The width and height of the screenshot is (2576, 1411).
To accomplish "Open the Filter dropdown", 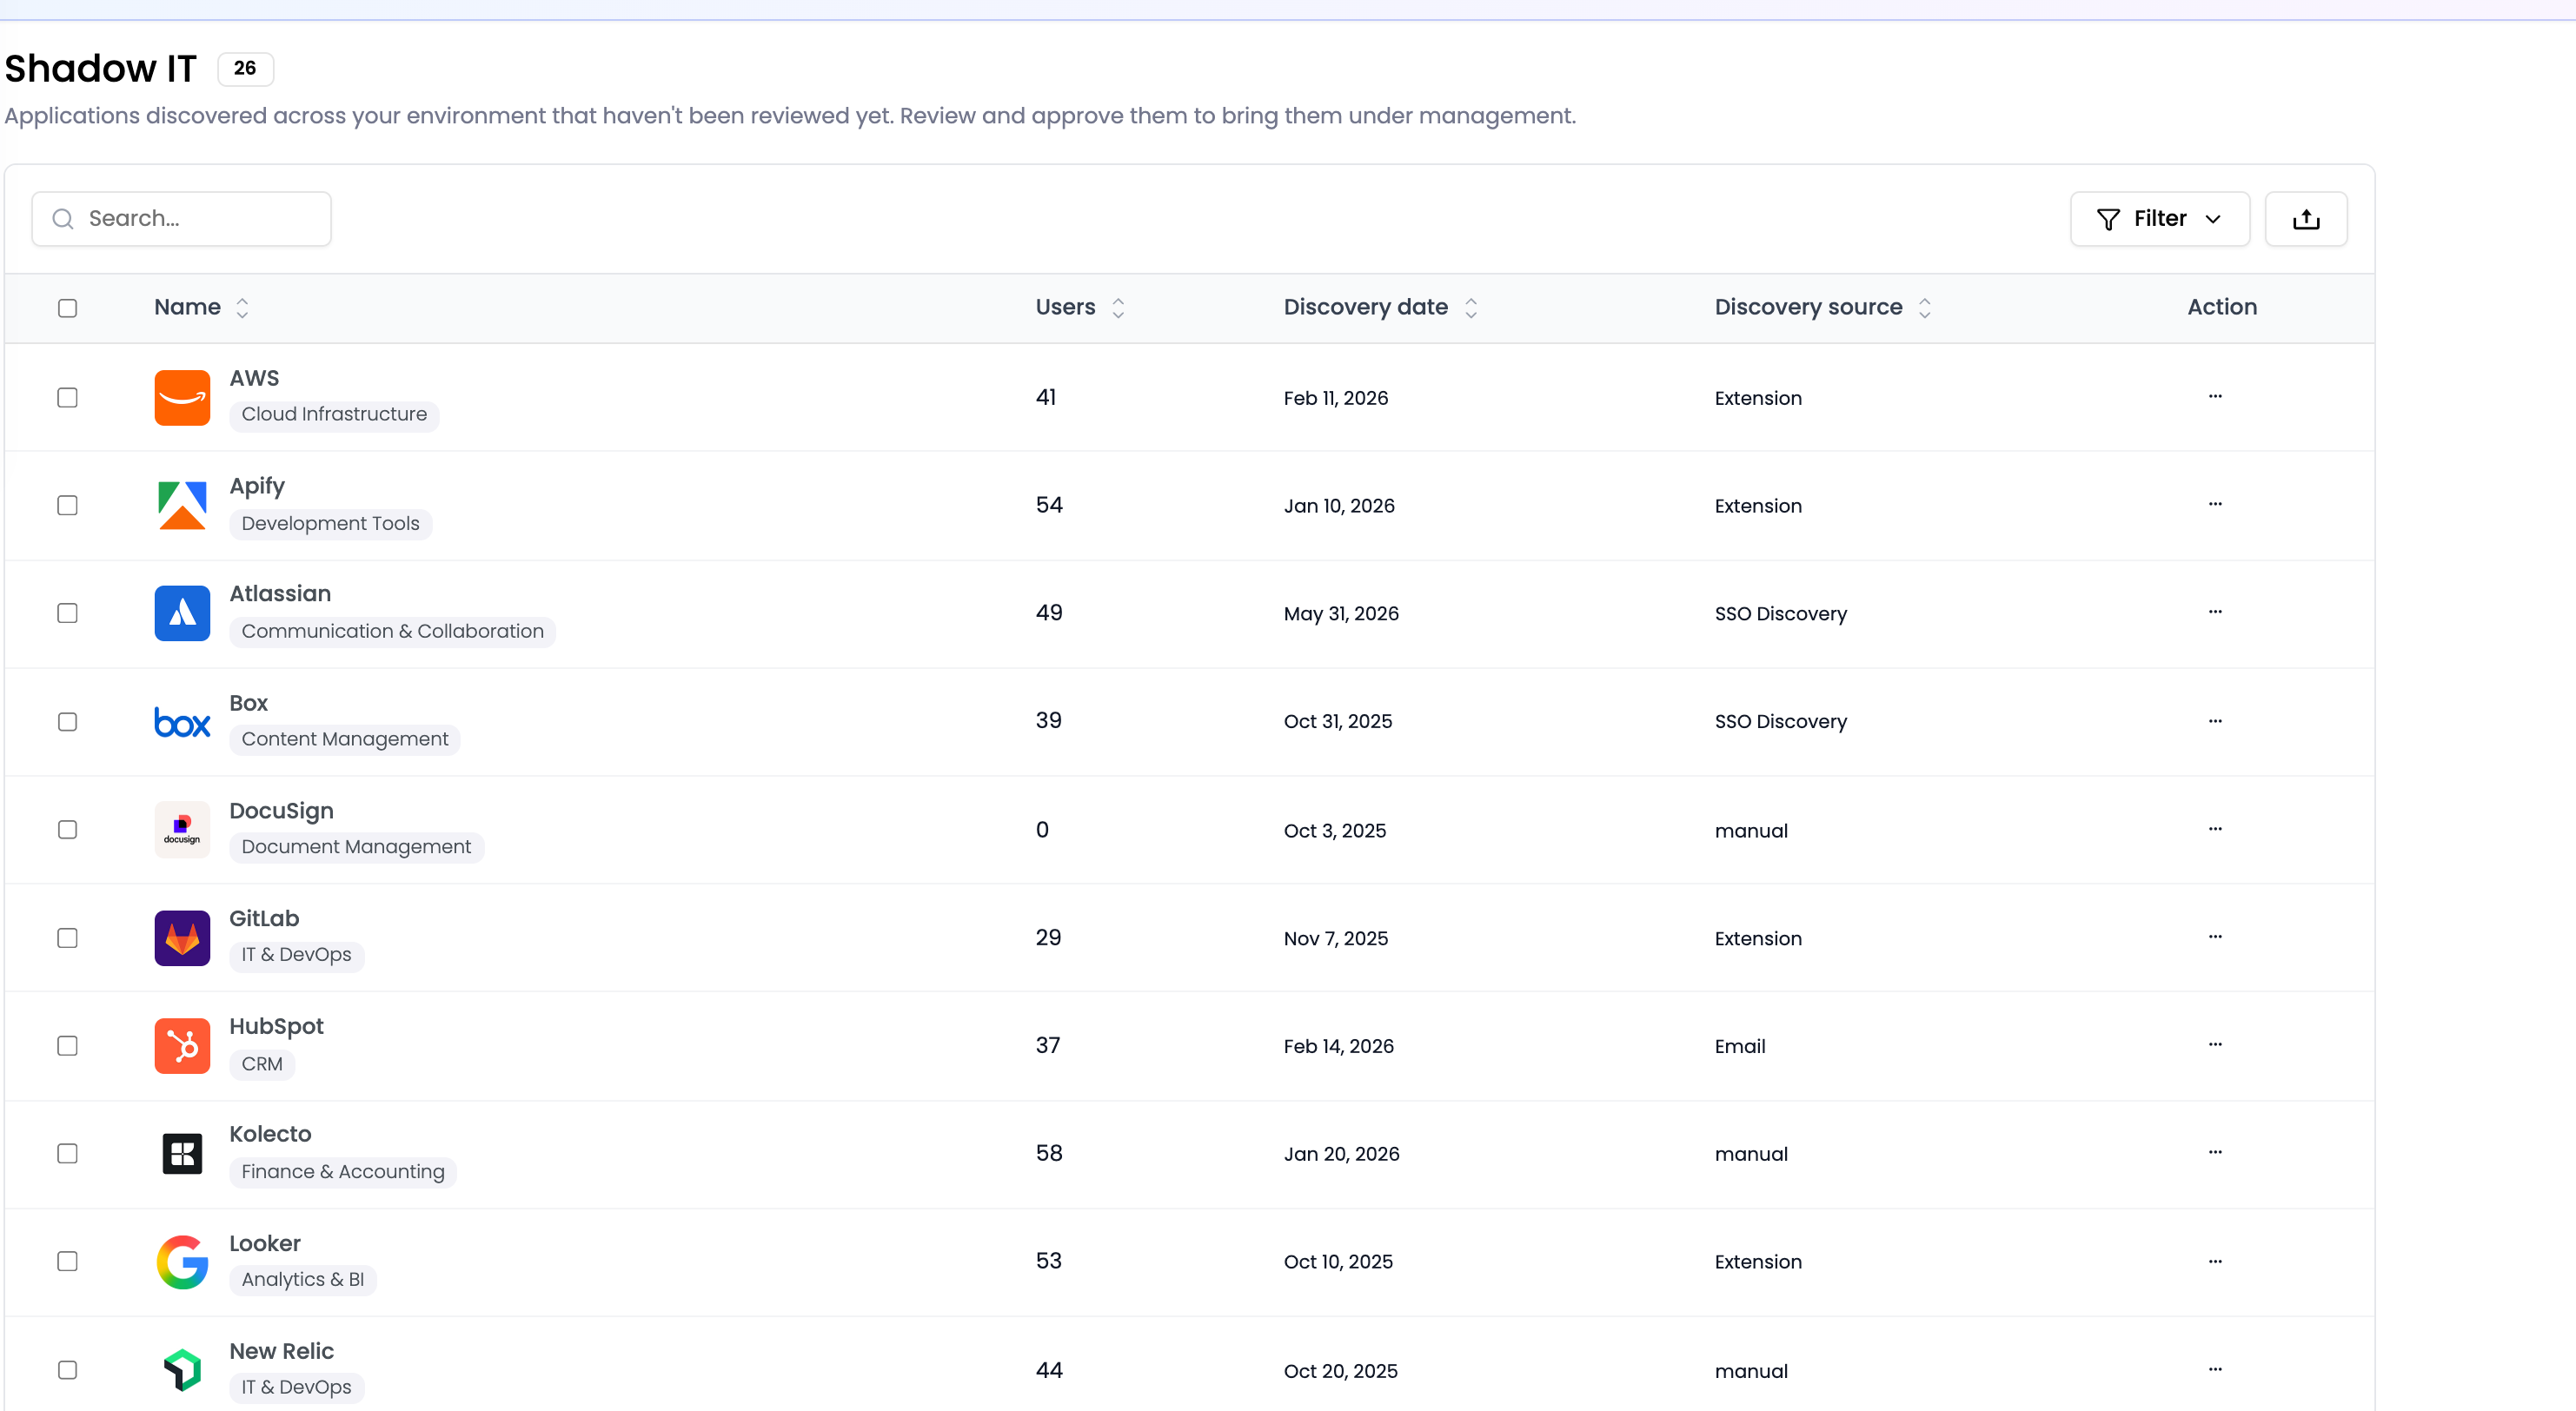I will (x=2160, y=219).
